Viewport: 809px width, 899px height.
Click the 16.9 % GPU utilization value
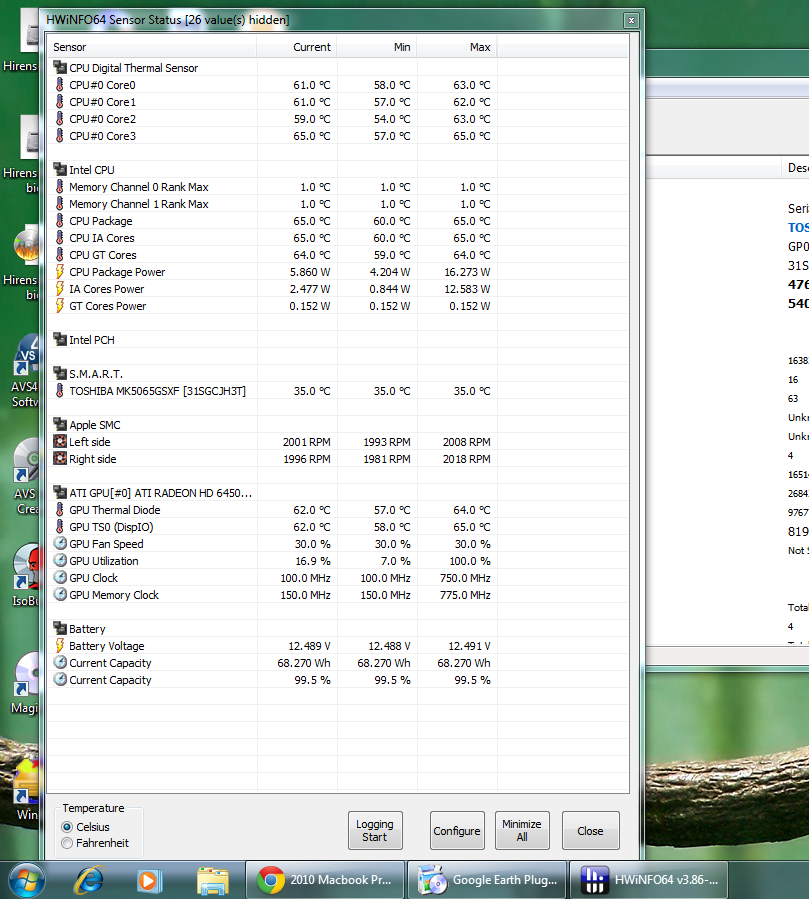coord(313,561)
